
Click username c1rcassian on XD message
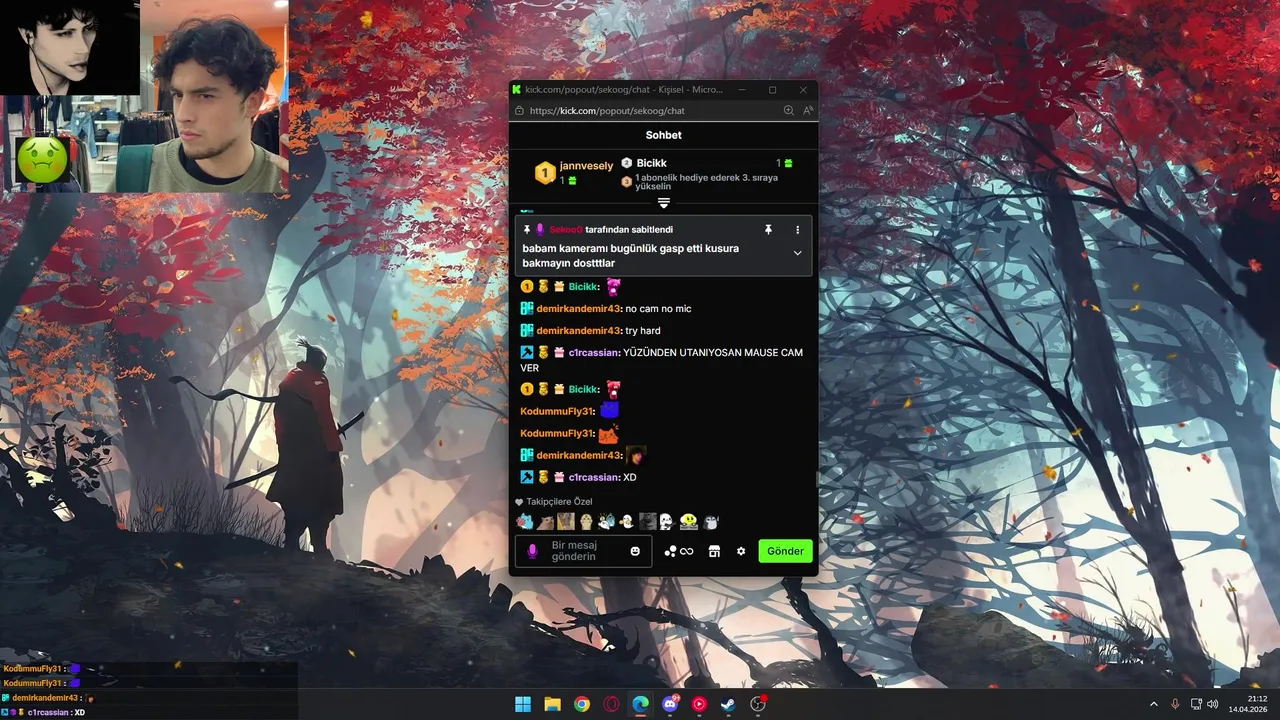tap(594, 477)
